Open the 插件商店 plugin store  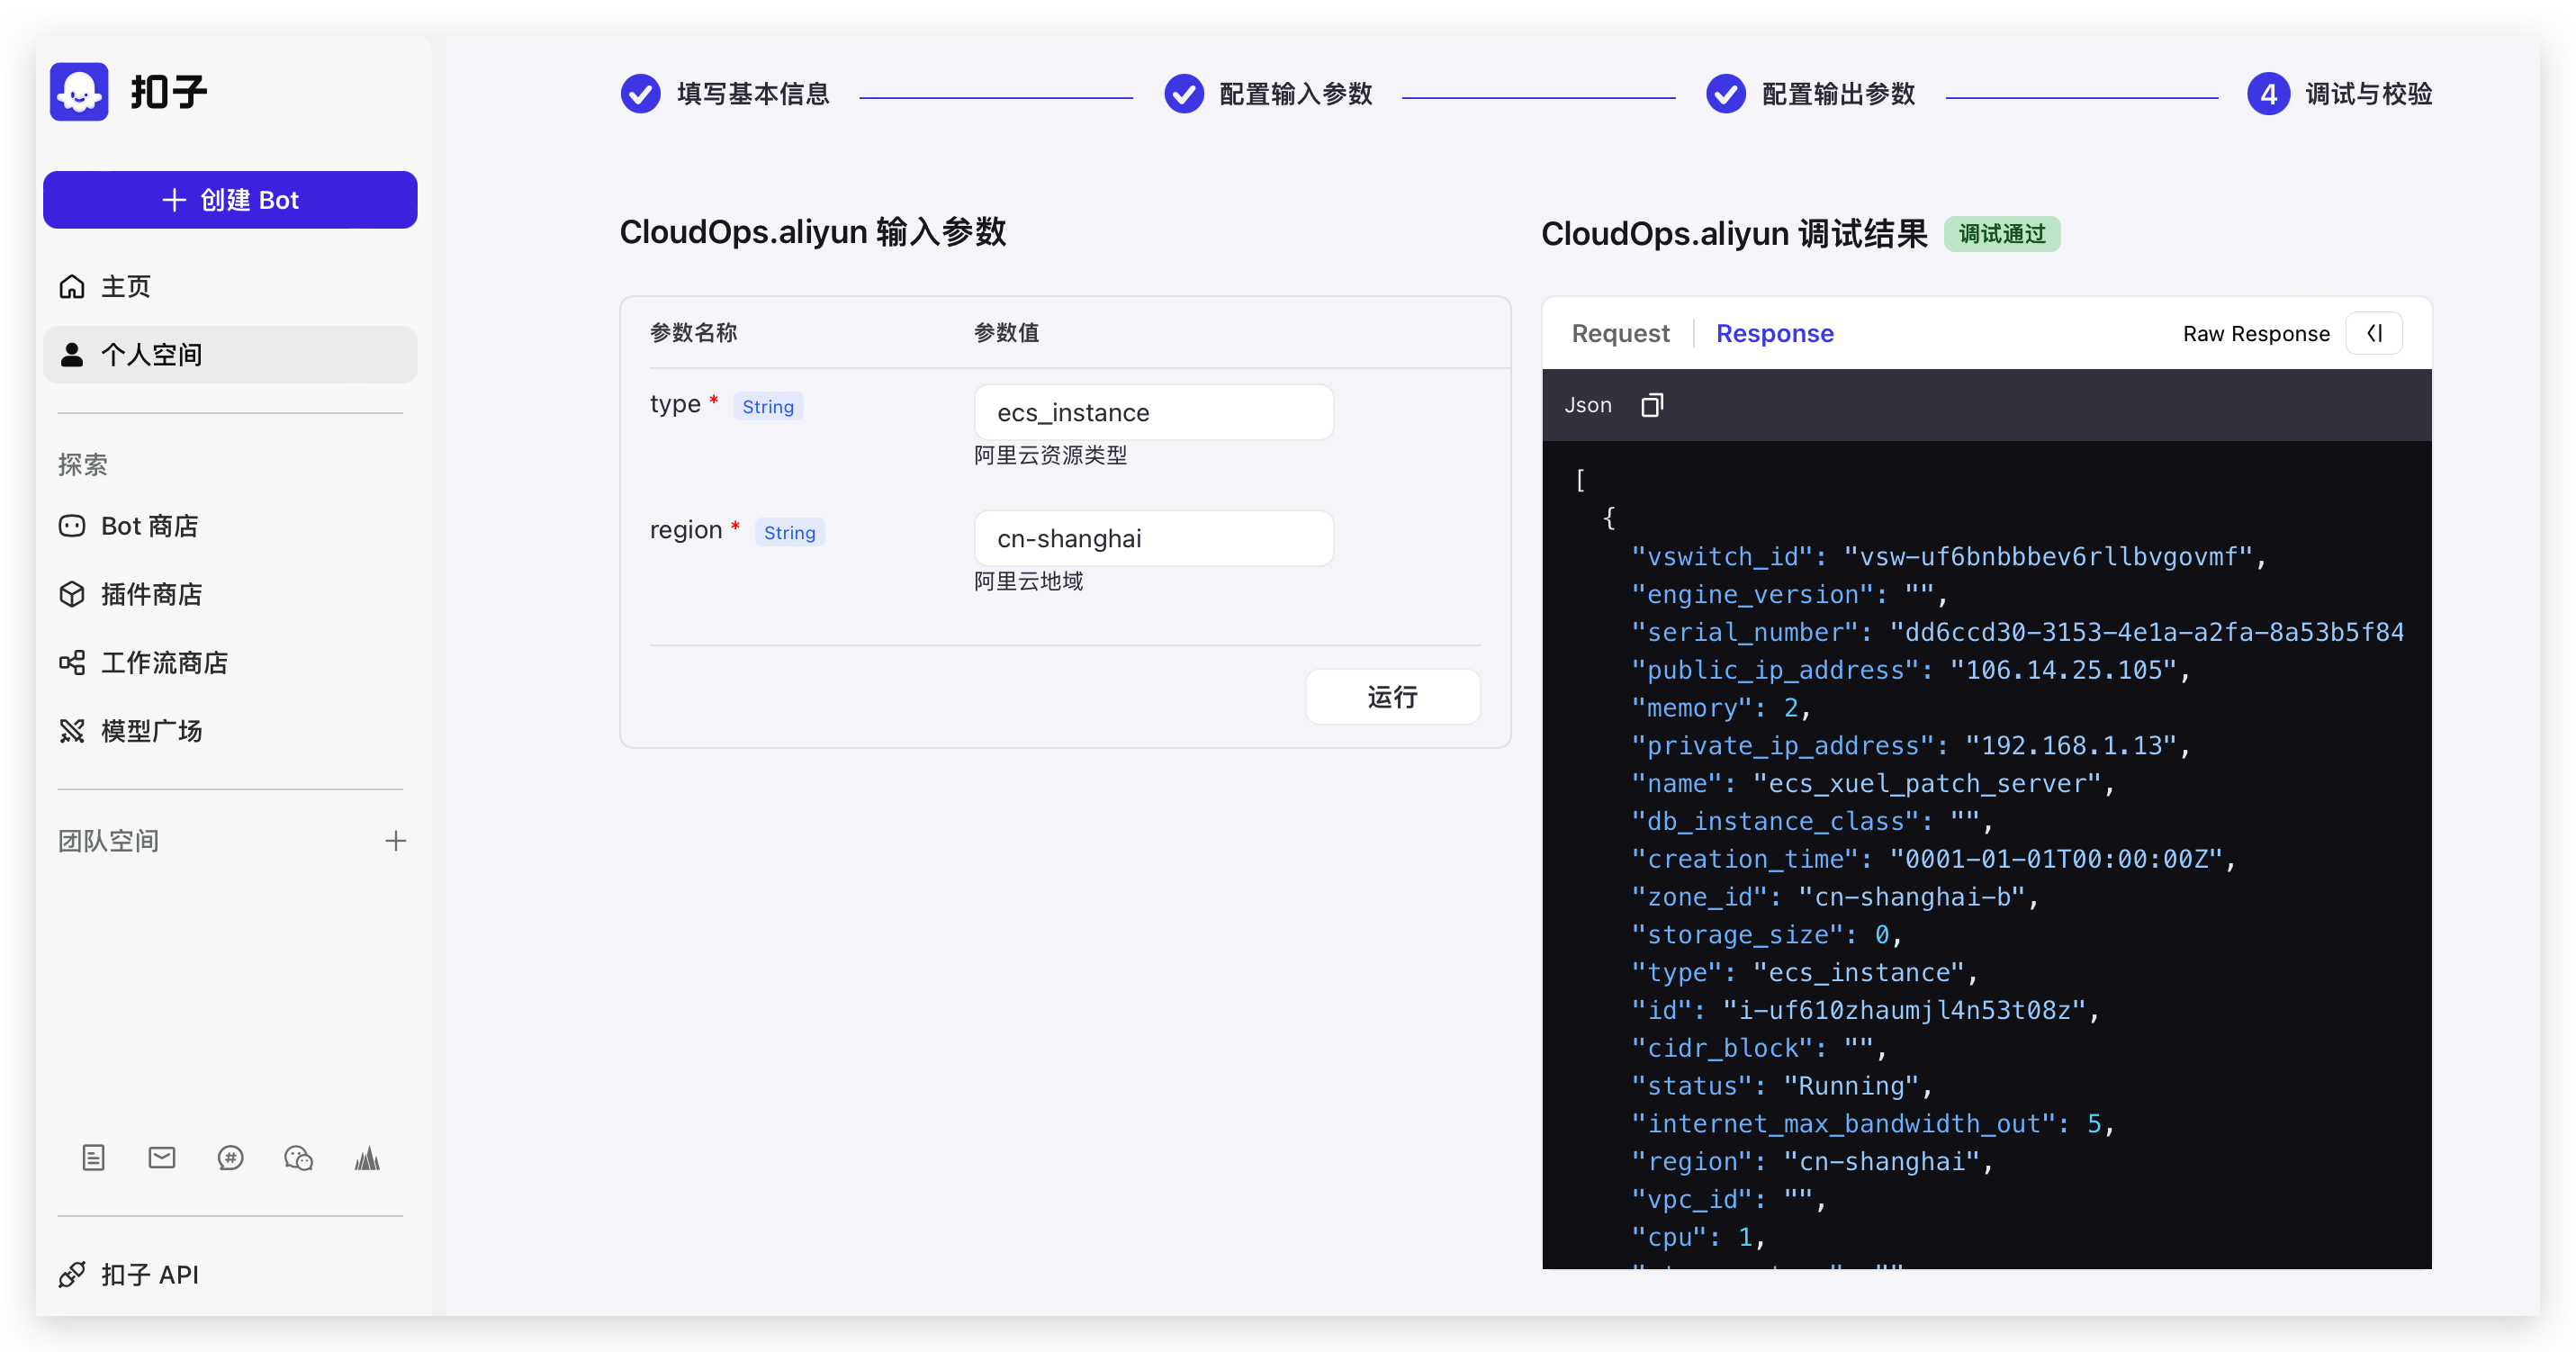[151, 594]
